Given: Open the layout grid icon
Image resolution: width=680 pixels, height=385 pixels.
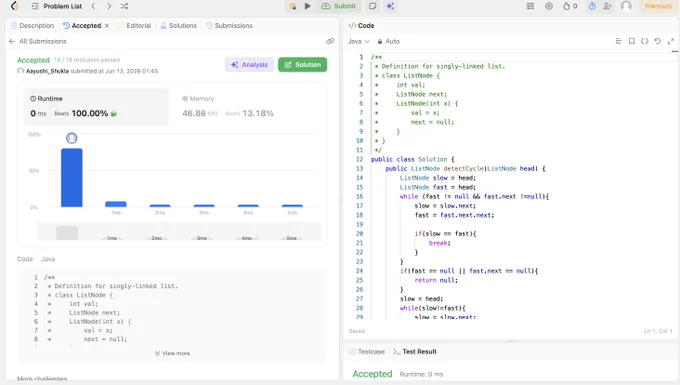Looking at the screenshot, I should (530, 6).
